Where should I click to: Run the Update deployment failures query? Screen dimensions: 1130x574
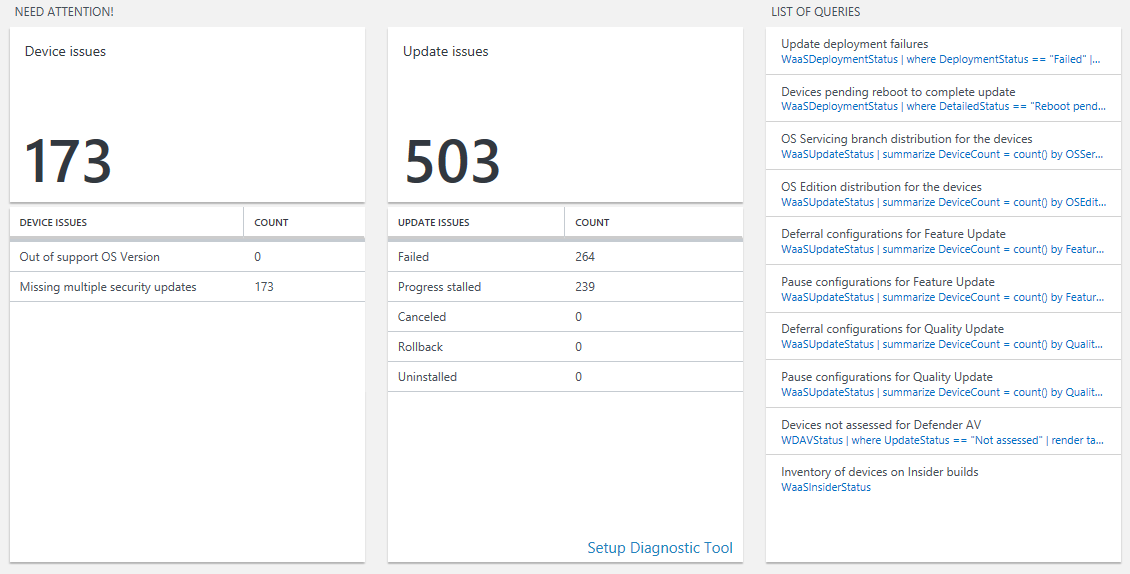point(942,51)
